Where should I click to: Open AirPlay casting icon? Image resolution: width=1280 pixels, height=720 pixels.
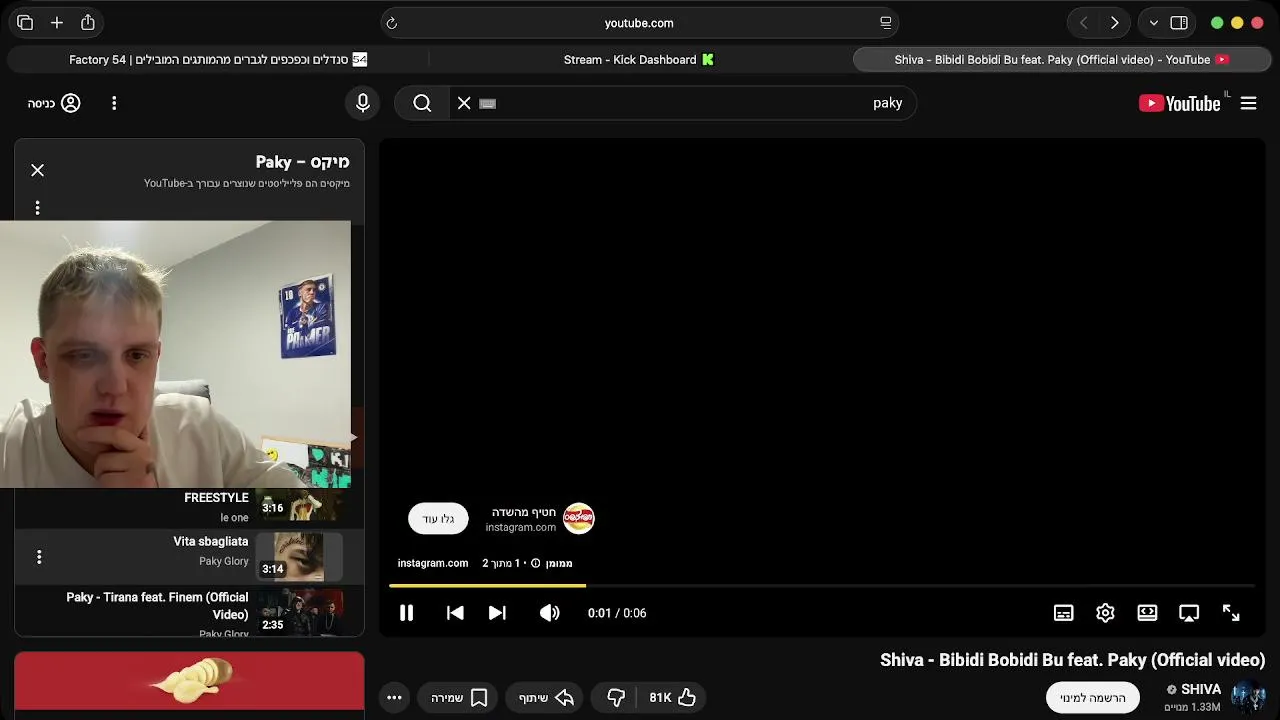coord(1189,613)
